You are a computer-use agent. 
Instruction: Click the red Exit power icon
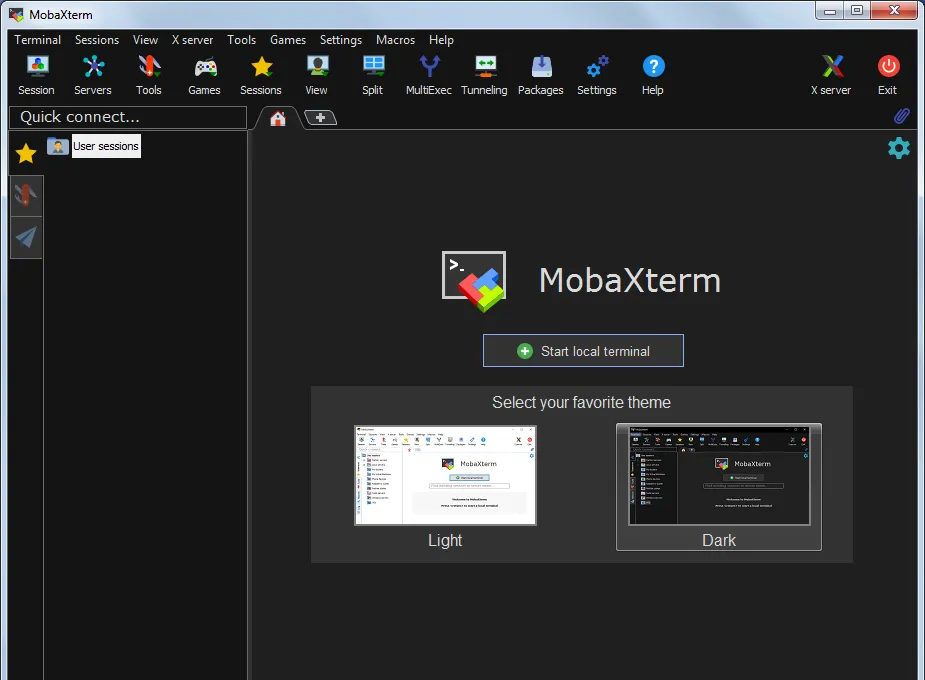pos(888,75)
